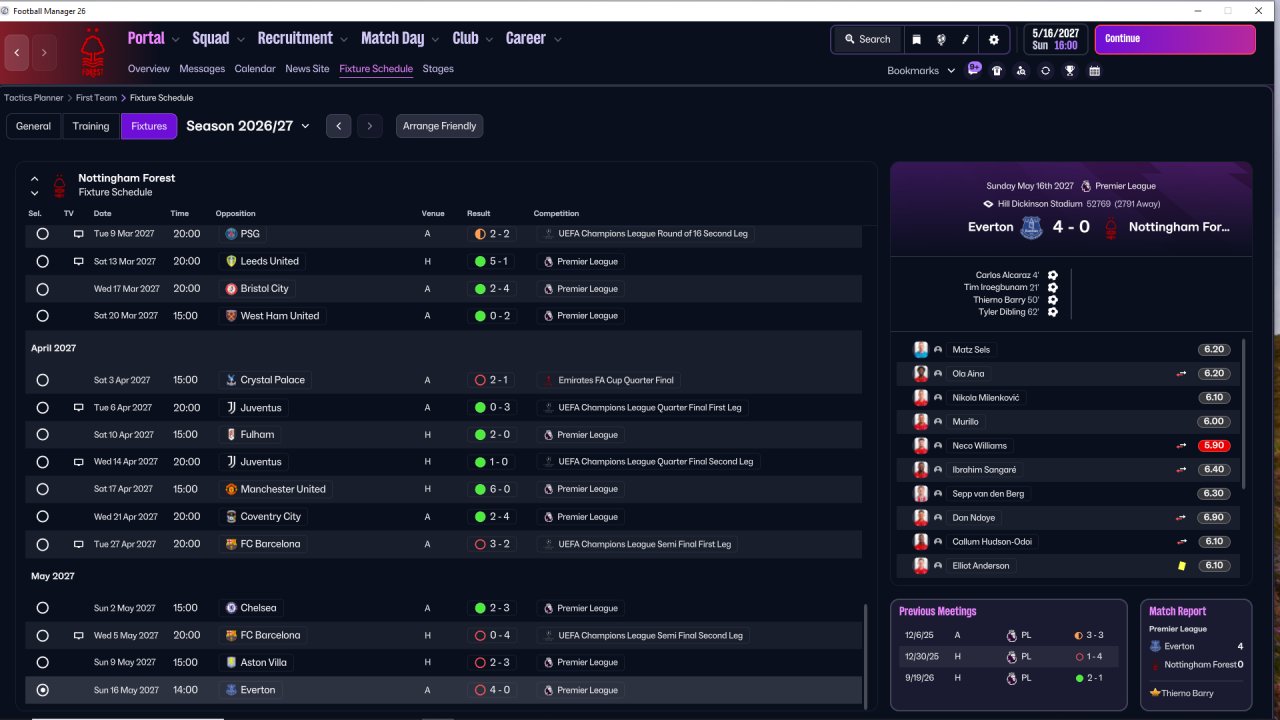Image resolution: width=1280 pixels, height=720 pixels.
Task: Click the stadium icon beside Hill Dickinson Stadium
Action: point(988,204)
